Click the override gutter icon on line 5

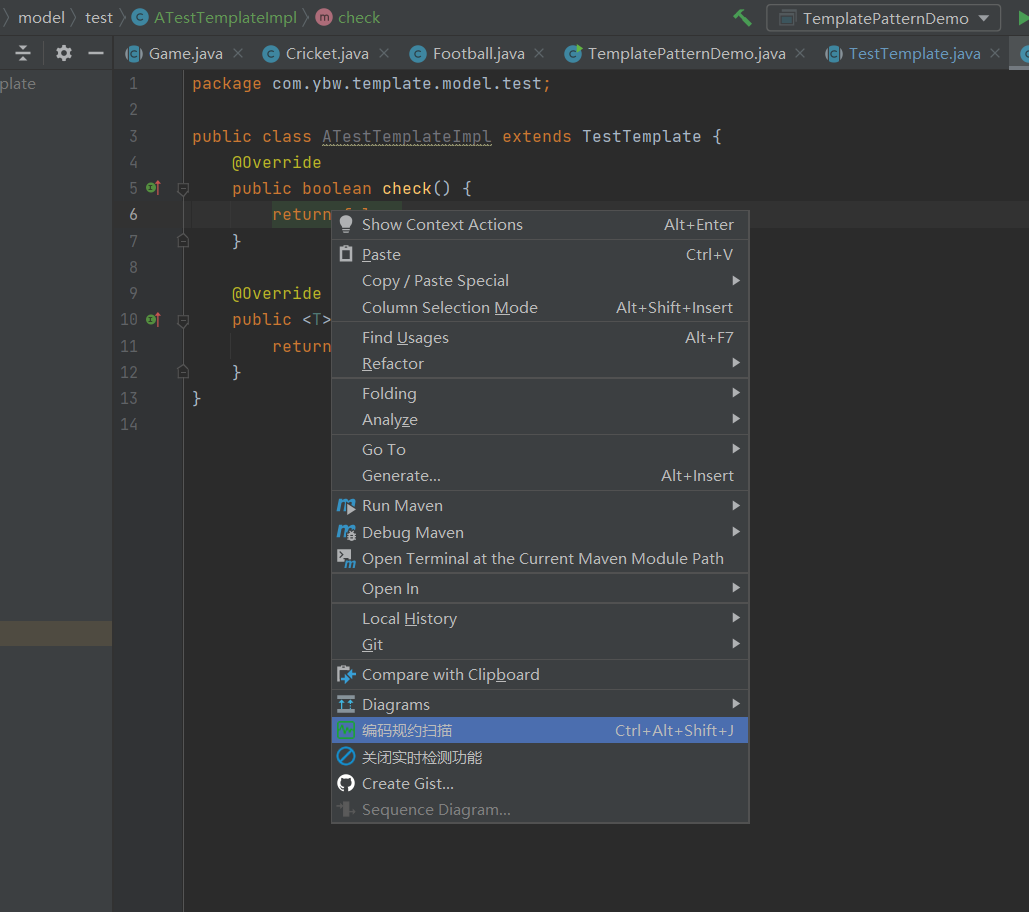154,188
